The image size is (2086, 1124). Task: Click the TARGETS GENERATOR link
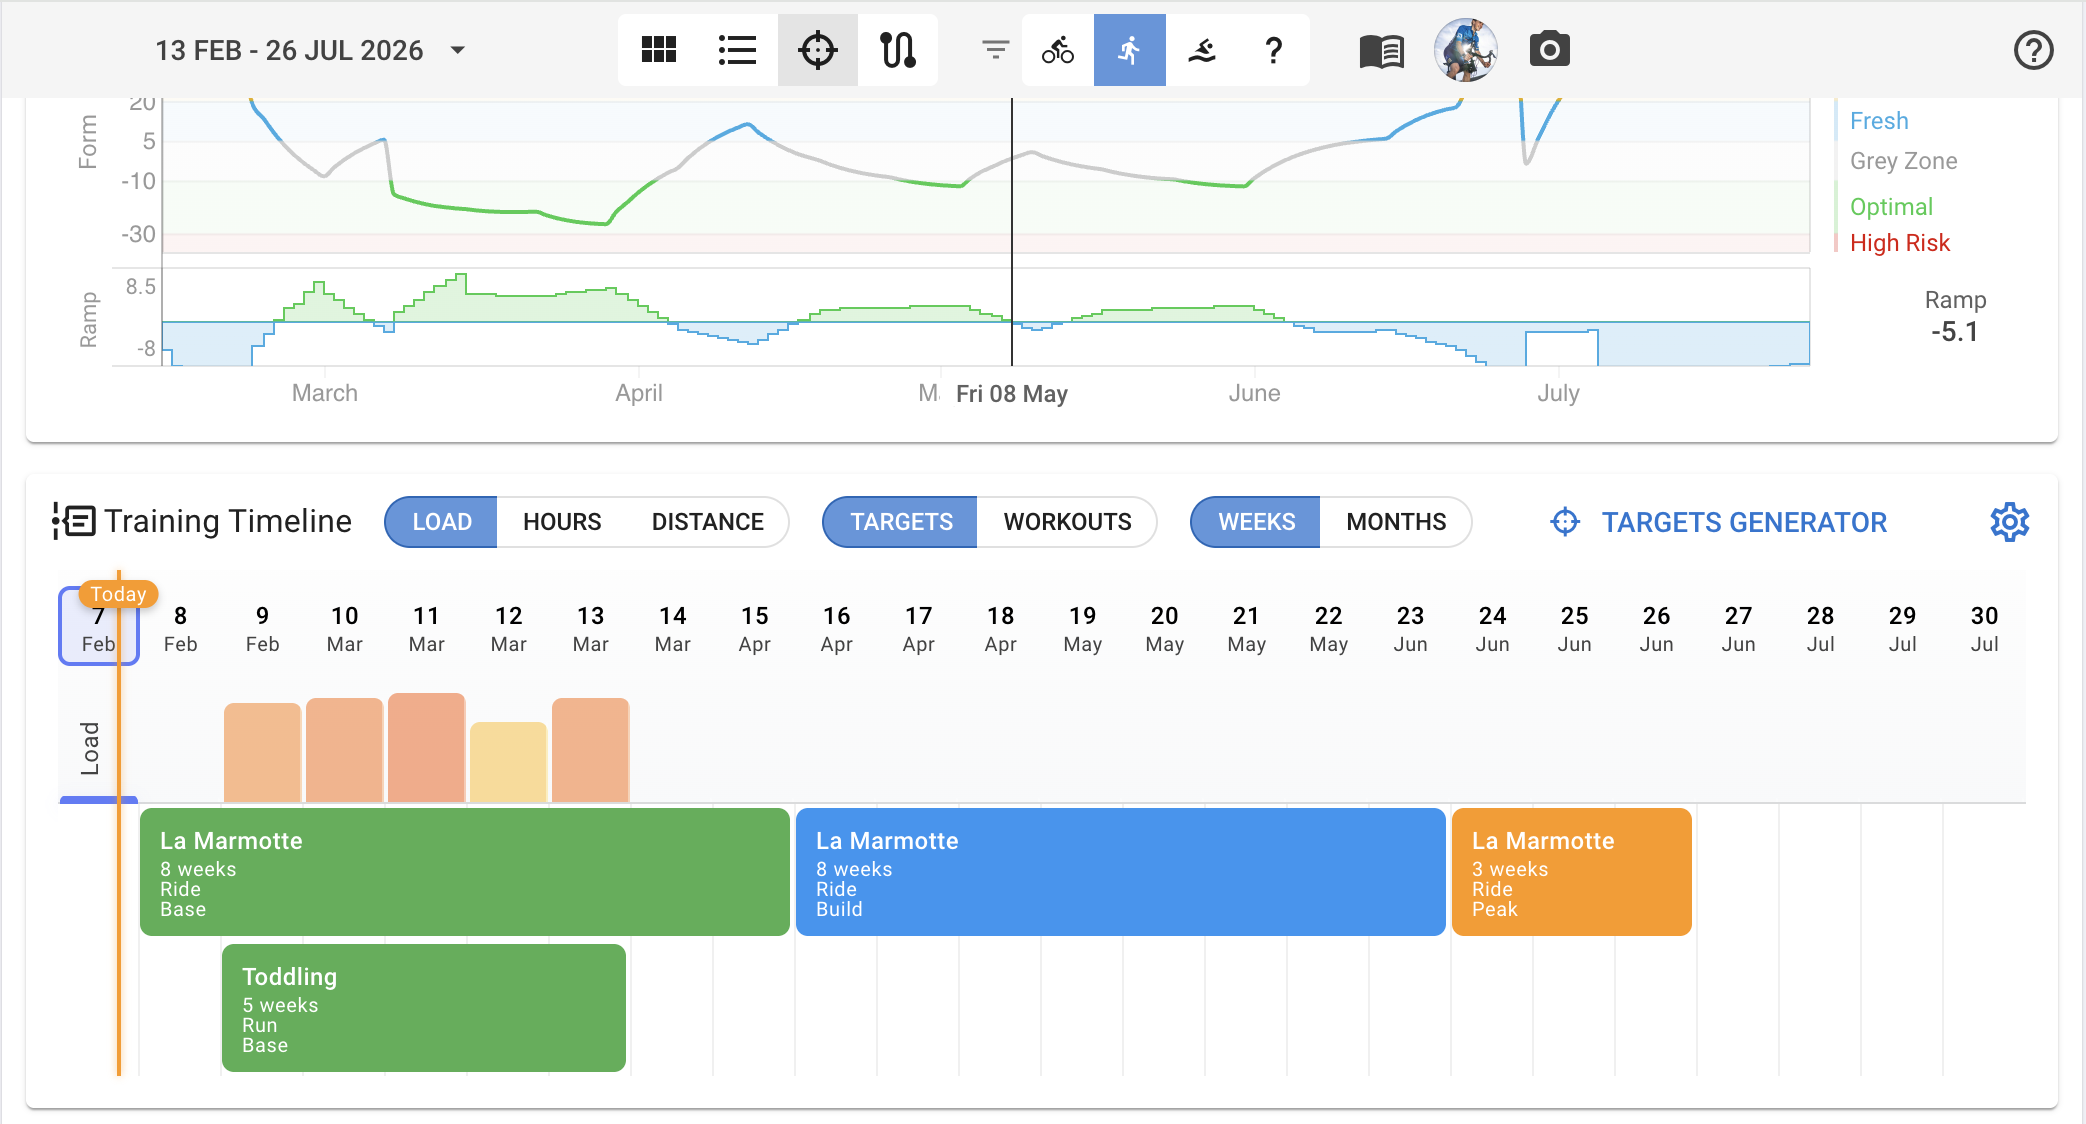tap(1743, 522)
